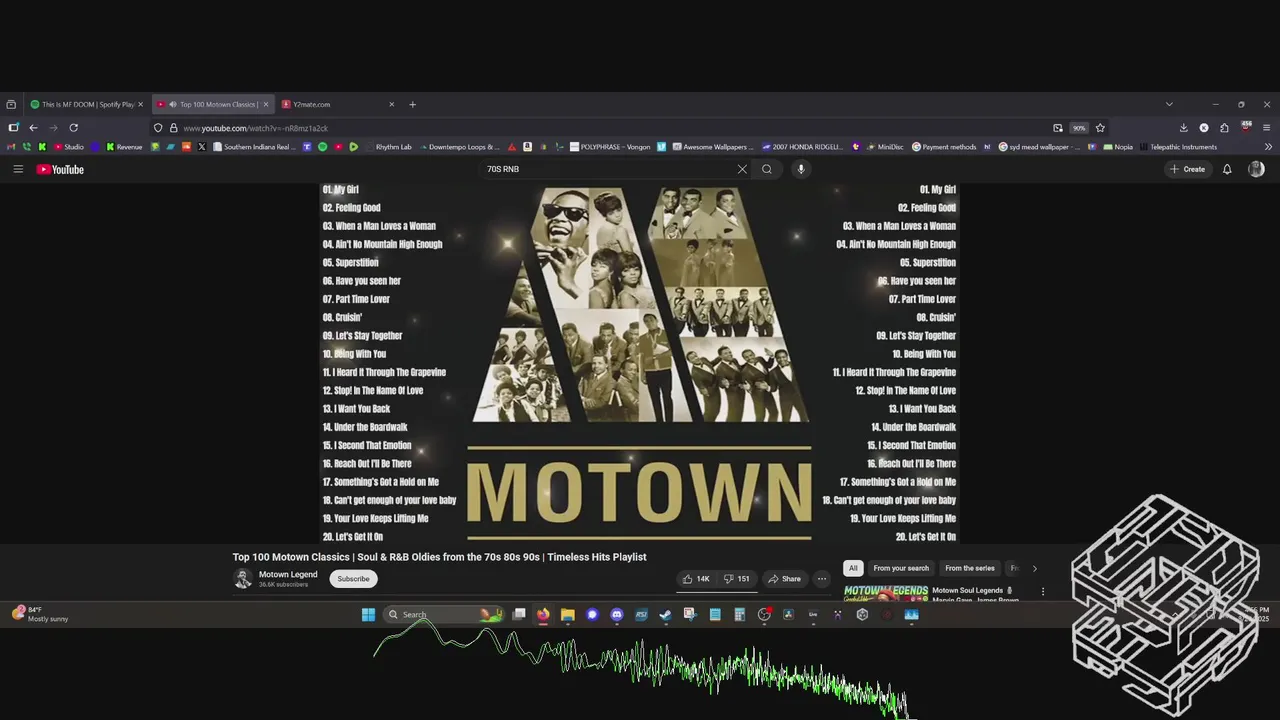Open the Windows Start menu
This screenshot has height=720, width=1280.
(x=368, y=615)
